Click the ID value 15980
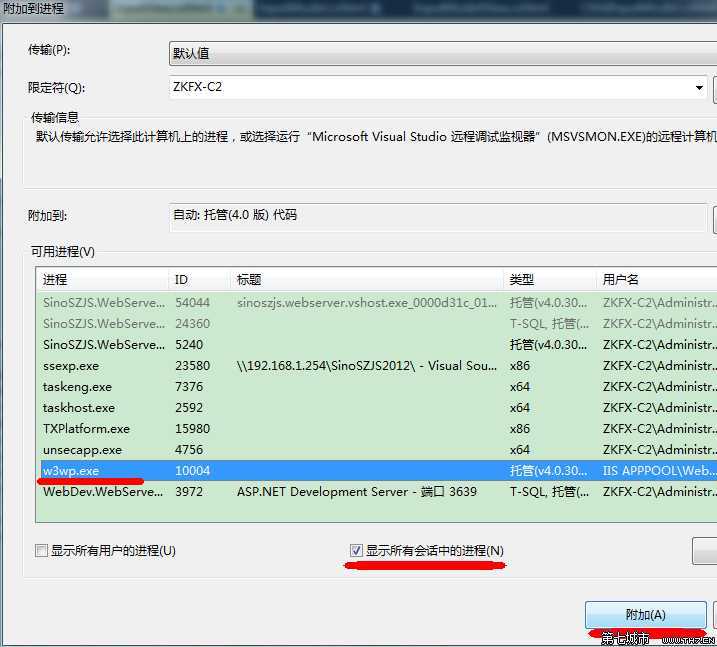 point(193,428)
